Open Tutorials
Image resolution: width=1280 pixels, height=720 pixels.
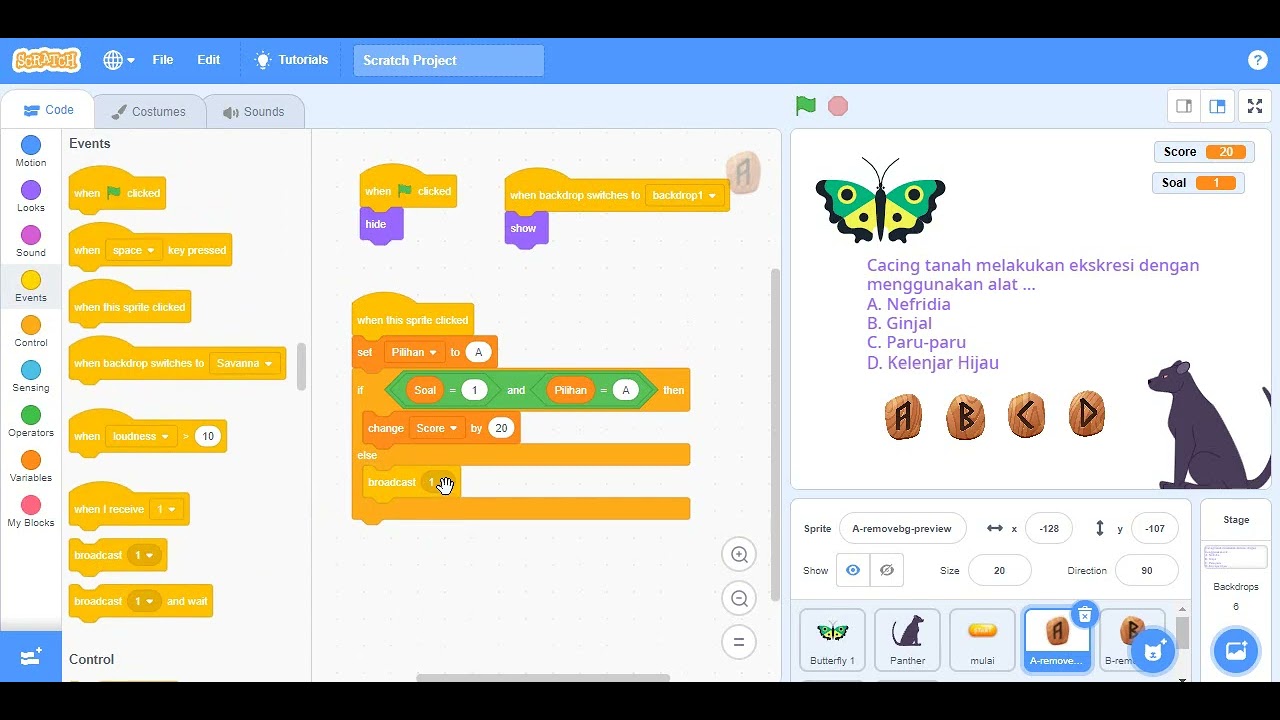click(291, 60)
